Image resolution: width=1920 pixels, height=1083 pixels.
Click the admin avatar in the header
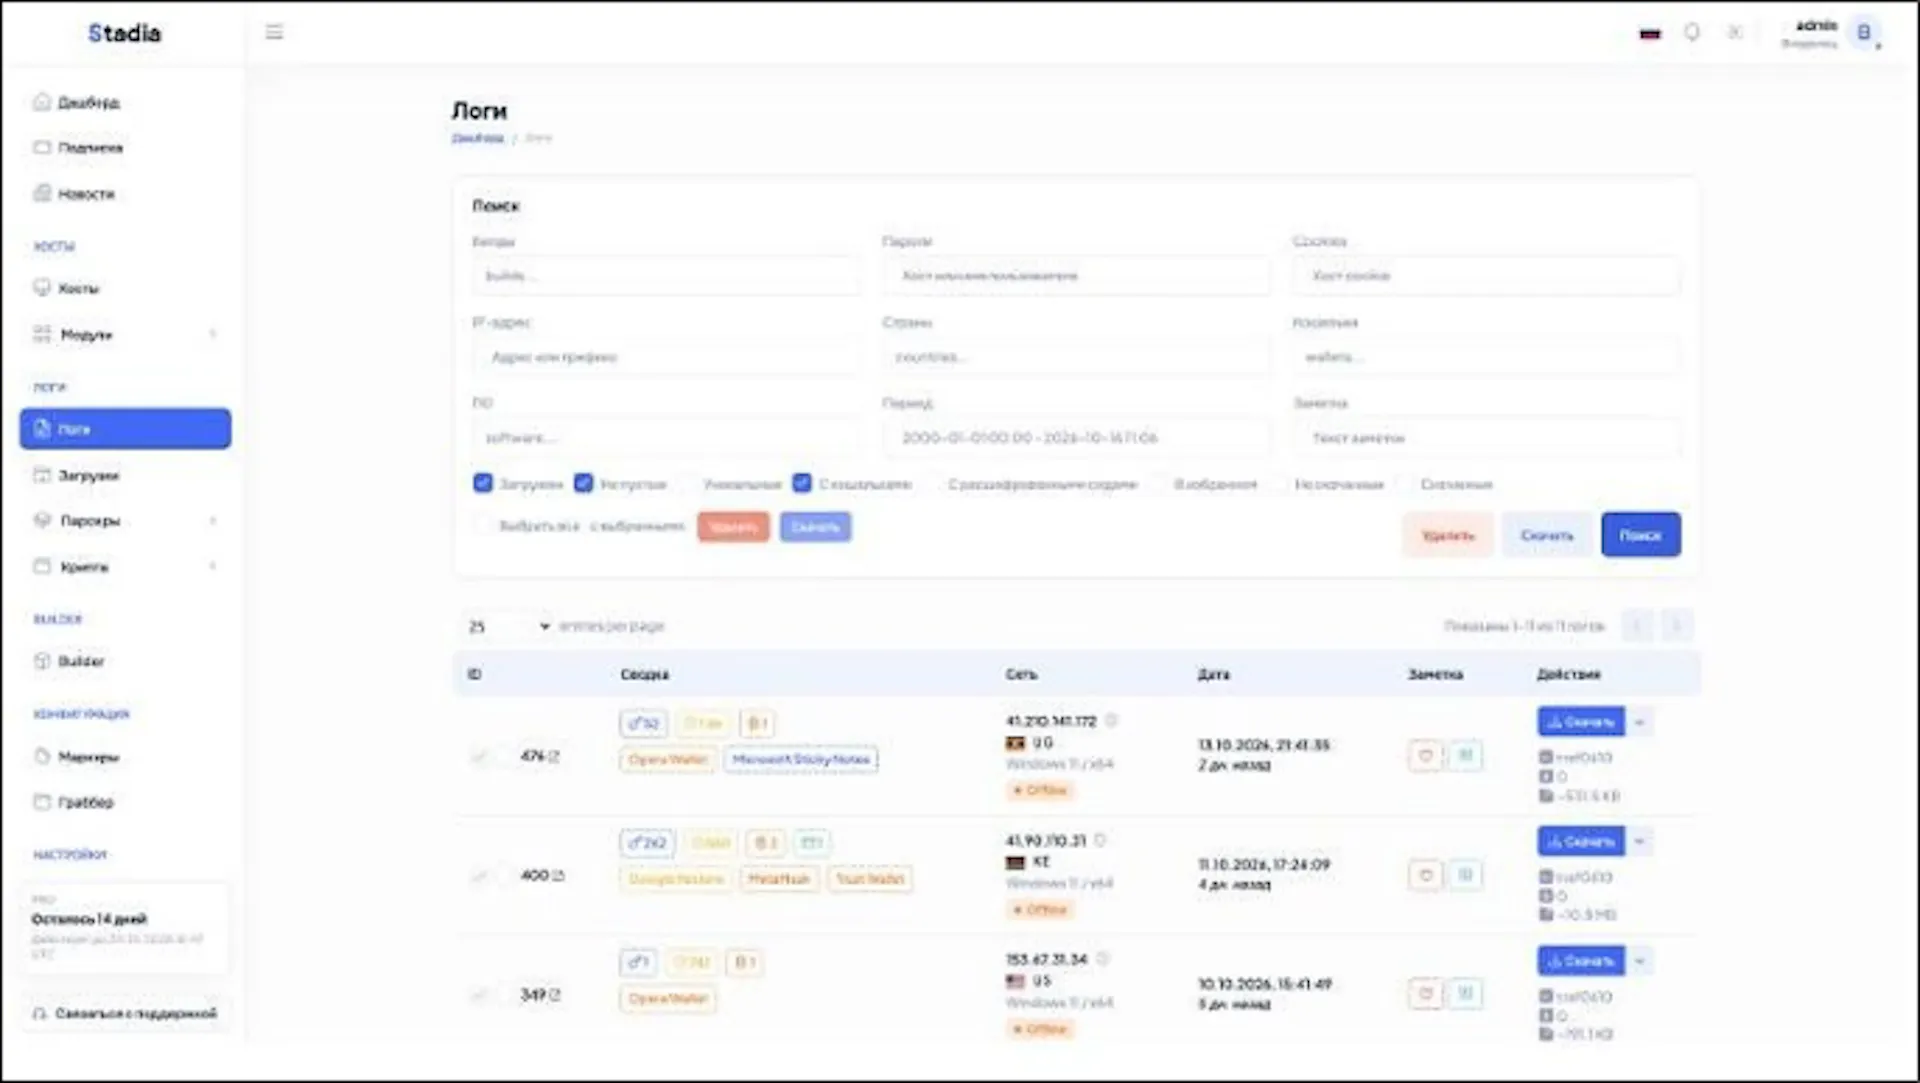click(1863, 32)
